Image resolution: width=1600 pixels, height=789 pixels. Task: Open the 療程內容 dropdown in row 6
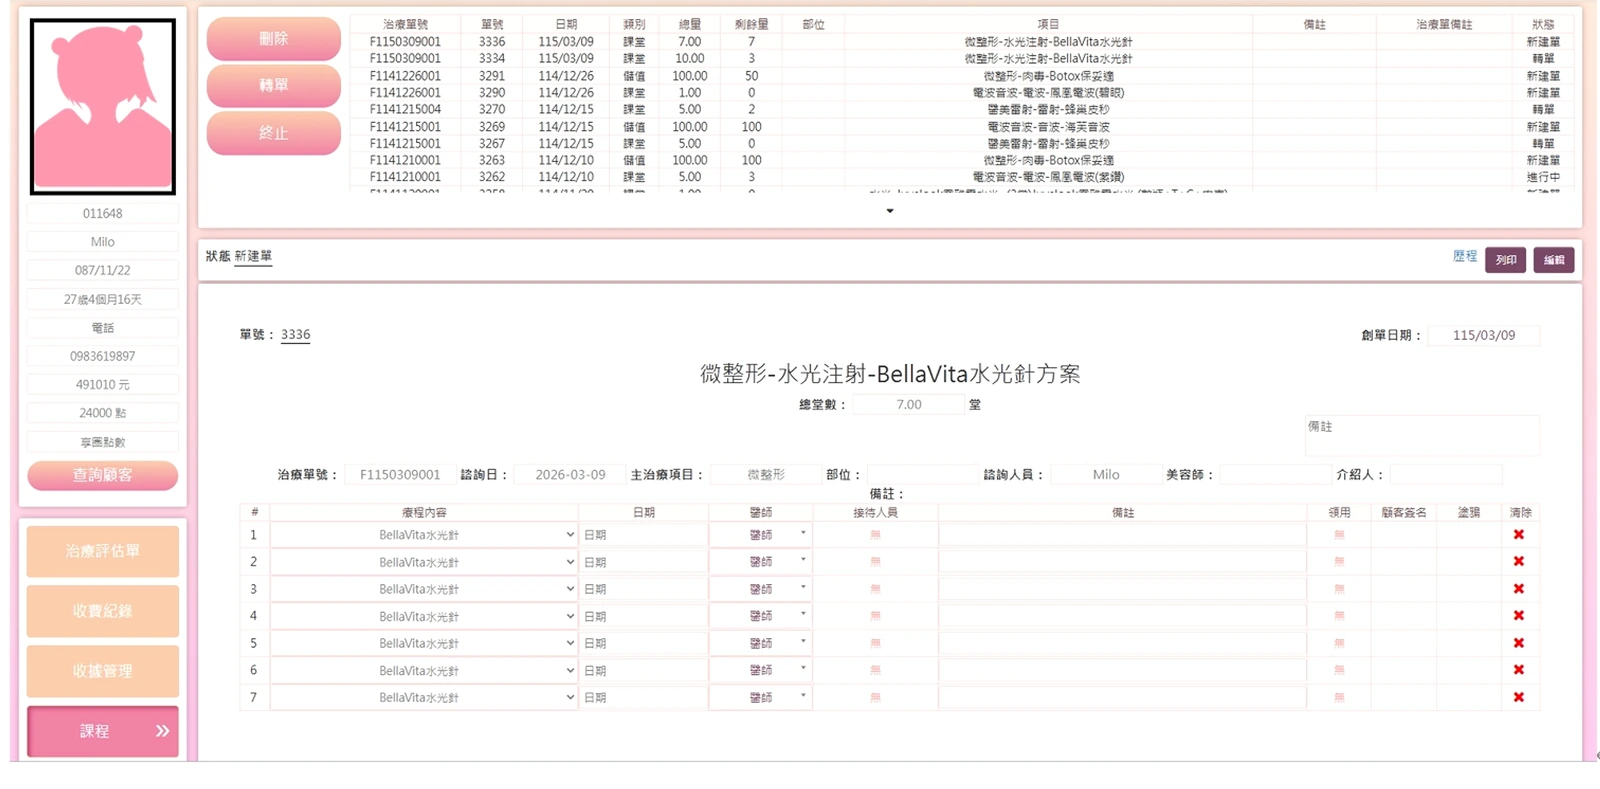(424, 670)
